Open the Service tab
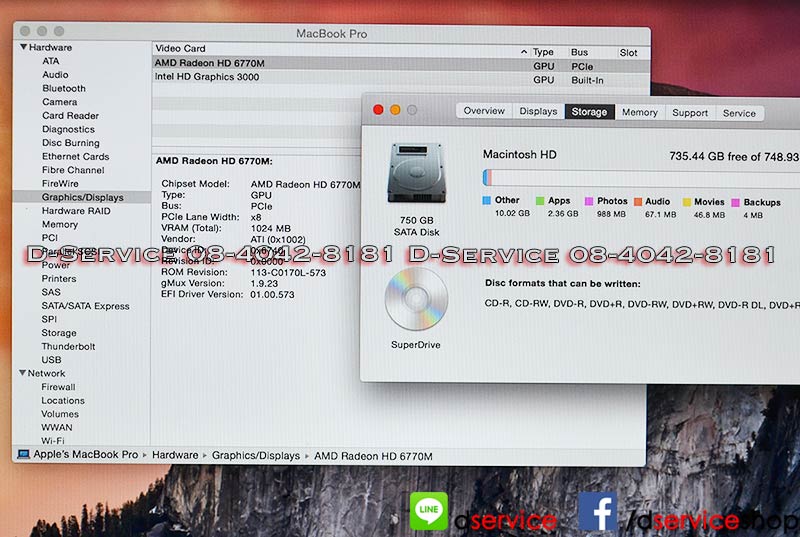The height and width of the screenshot is (537, 800). coord(739,113)
